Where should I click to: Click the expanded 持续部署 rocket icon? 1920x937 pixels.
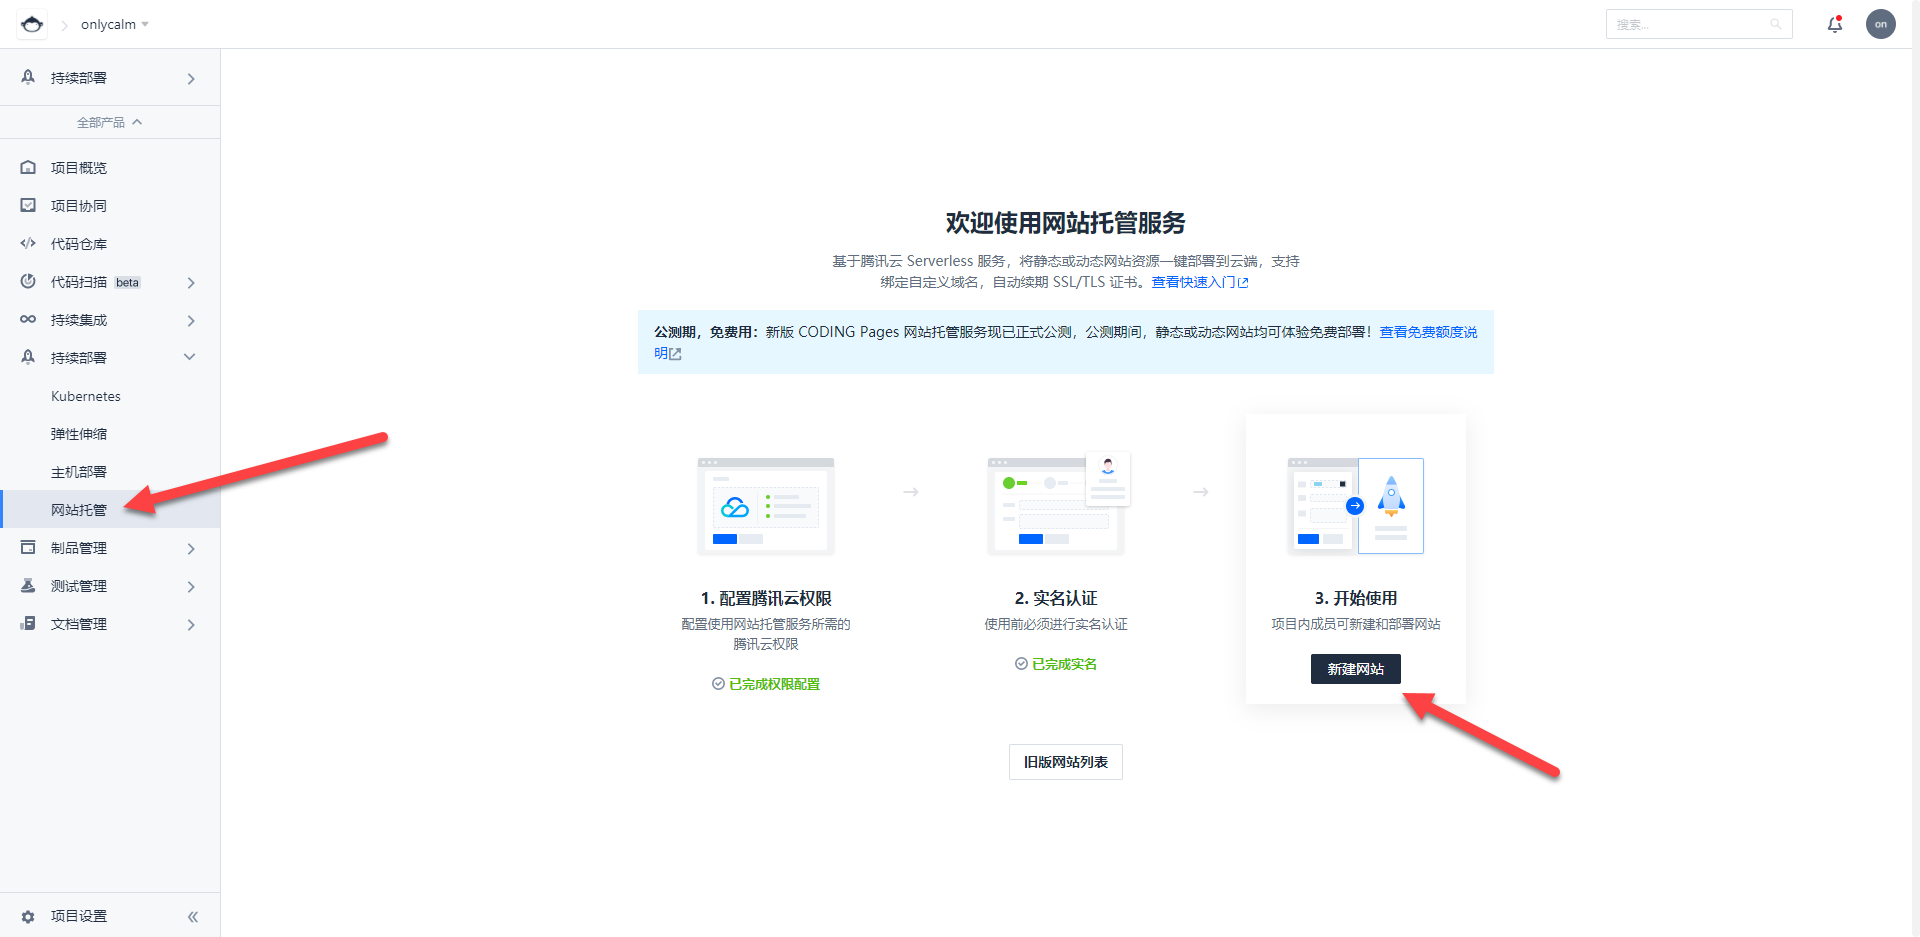[x=28, y=357]
